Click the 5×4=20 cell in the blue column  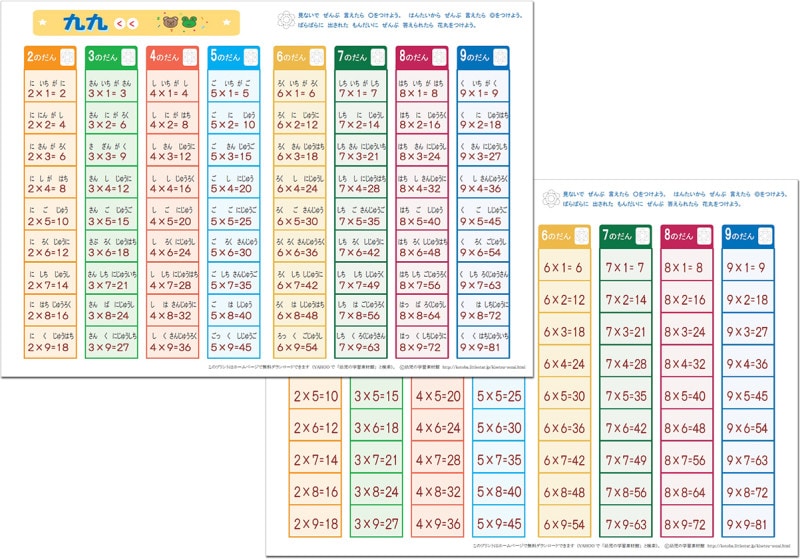coord(234,182)
